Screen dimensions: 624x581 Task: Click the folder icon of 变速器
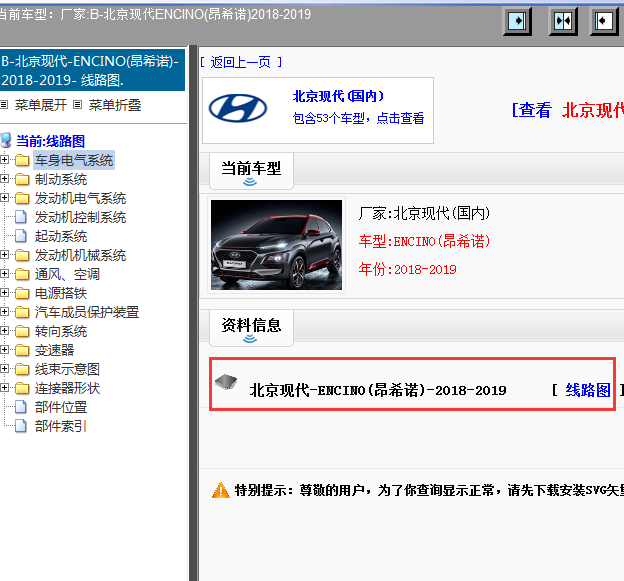22,350
